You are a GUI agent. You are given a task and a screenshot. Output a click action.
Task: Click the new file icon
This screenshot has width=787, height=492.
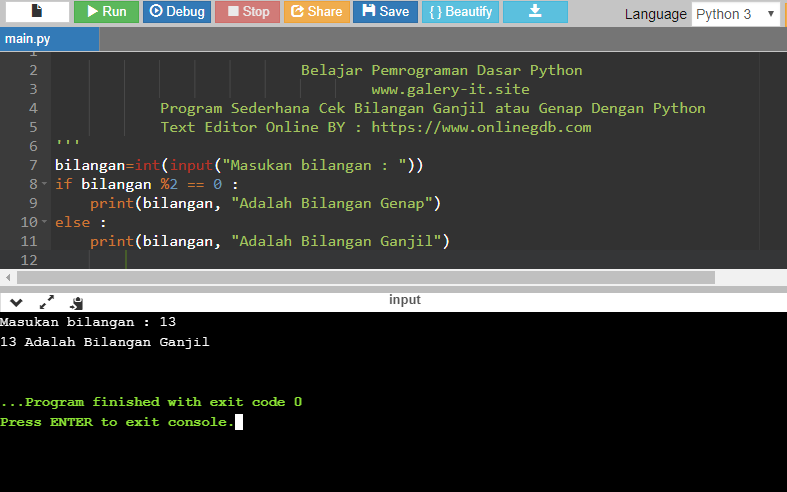click(x=36, y=12)
